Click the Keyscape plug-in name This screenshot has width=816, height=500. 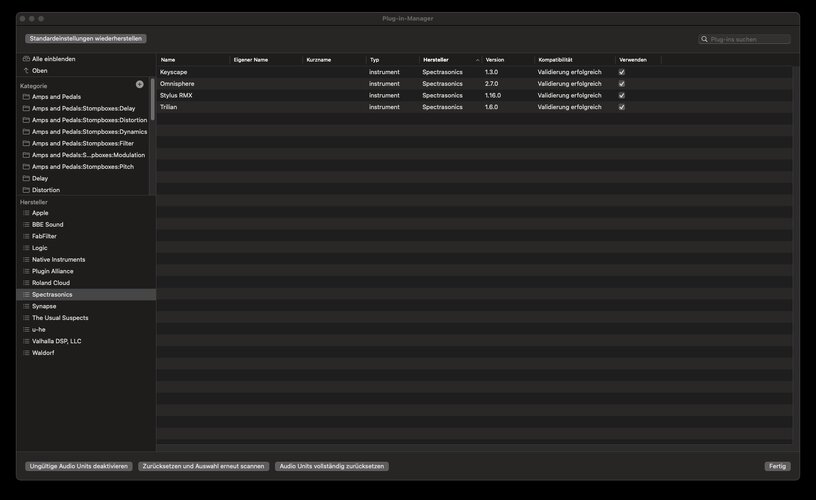point(173,72)
